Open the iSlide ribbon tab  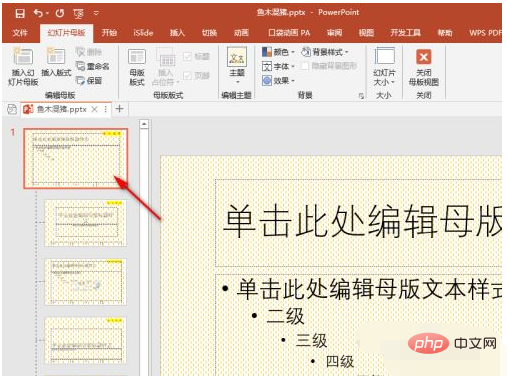143,33
